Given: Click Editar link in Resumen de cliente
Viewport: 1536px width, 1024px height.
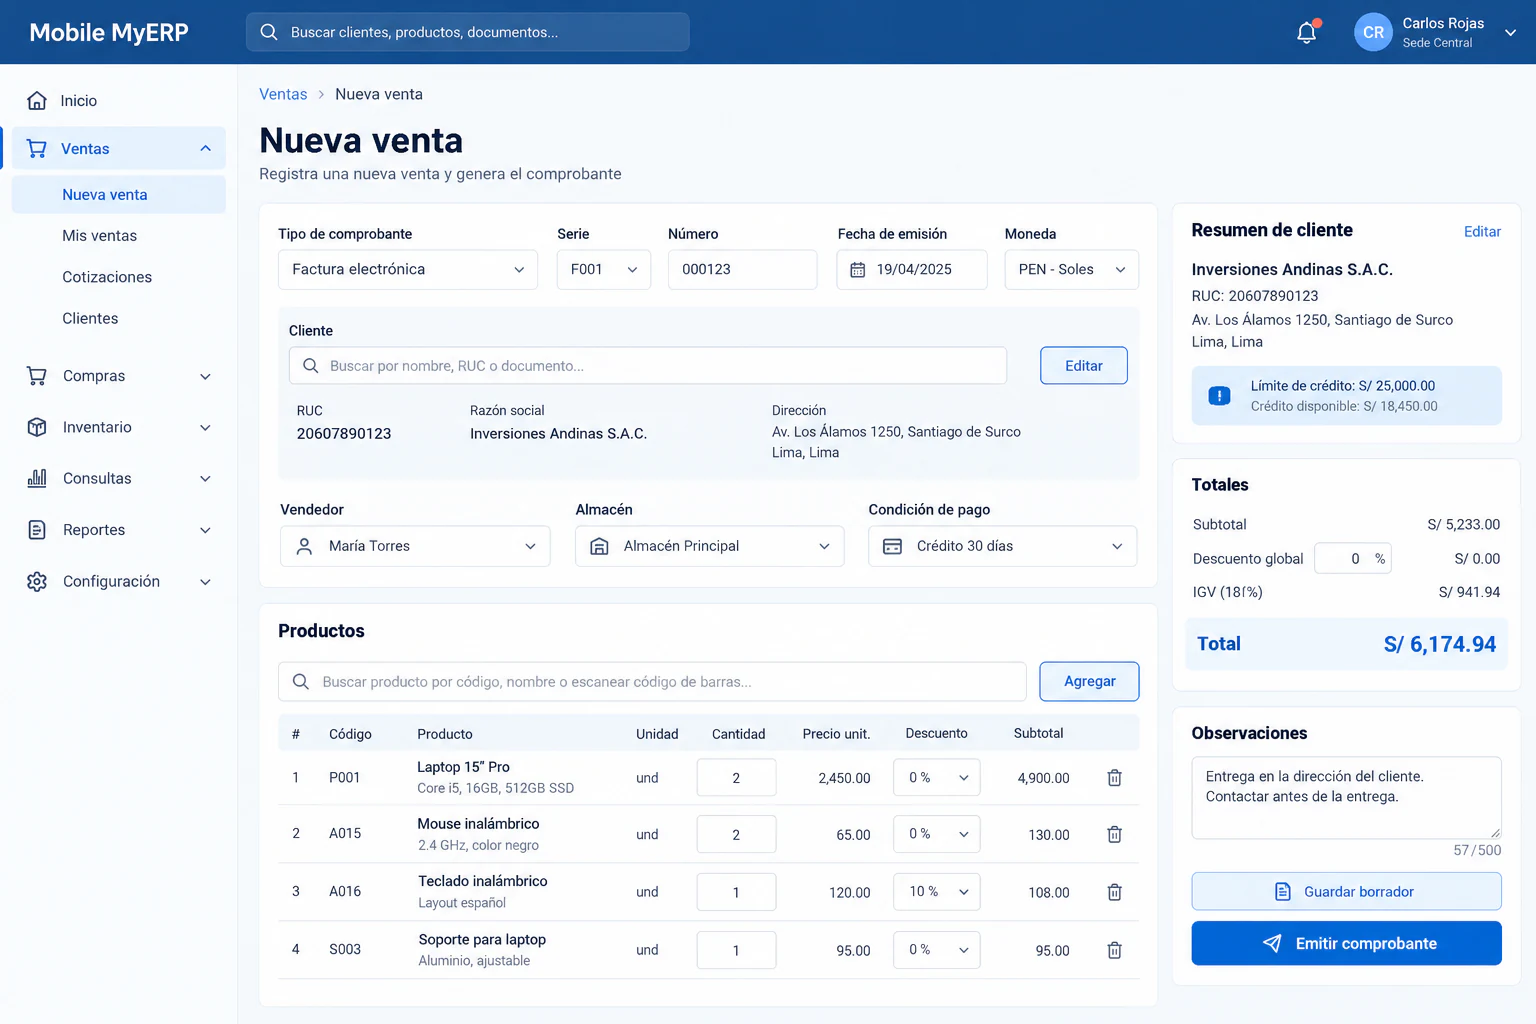Looking at the screenshot, I should tap(1482, 232).
